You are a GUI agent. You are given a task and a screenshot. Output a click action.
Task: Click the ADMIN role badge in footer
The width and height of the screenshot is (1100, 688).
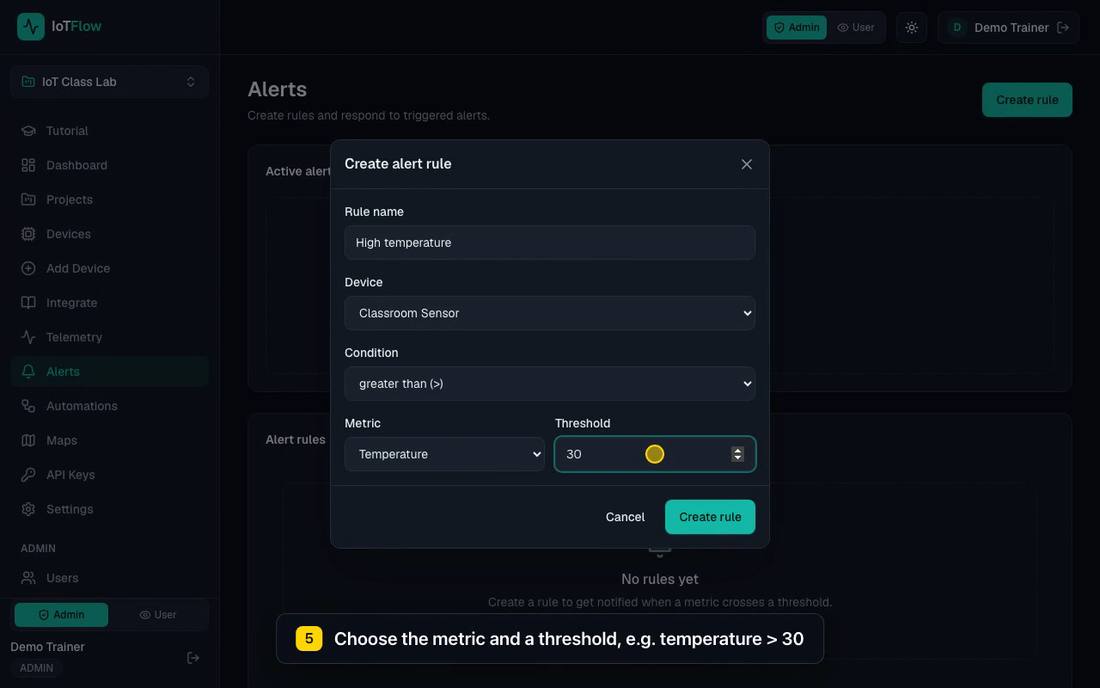(x=36, y=668)
